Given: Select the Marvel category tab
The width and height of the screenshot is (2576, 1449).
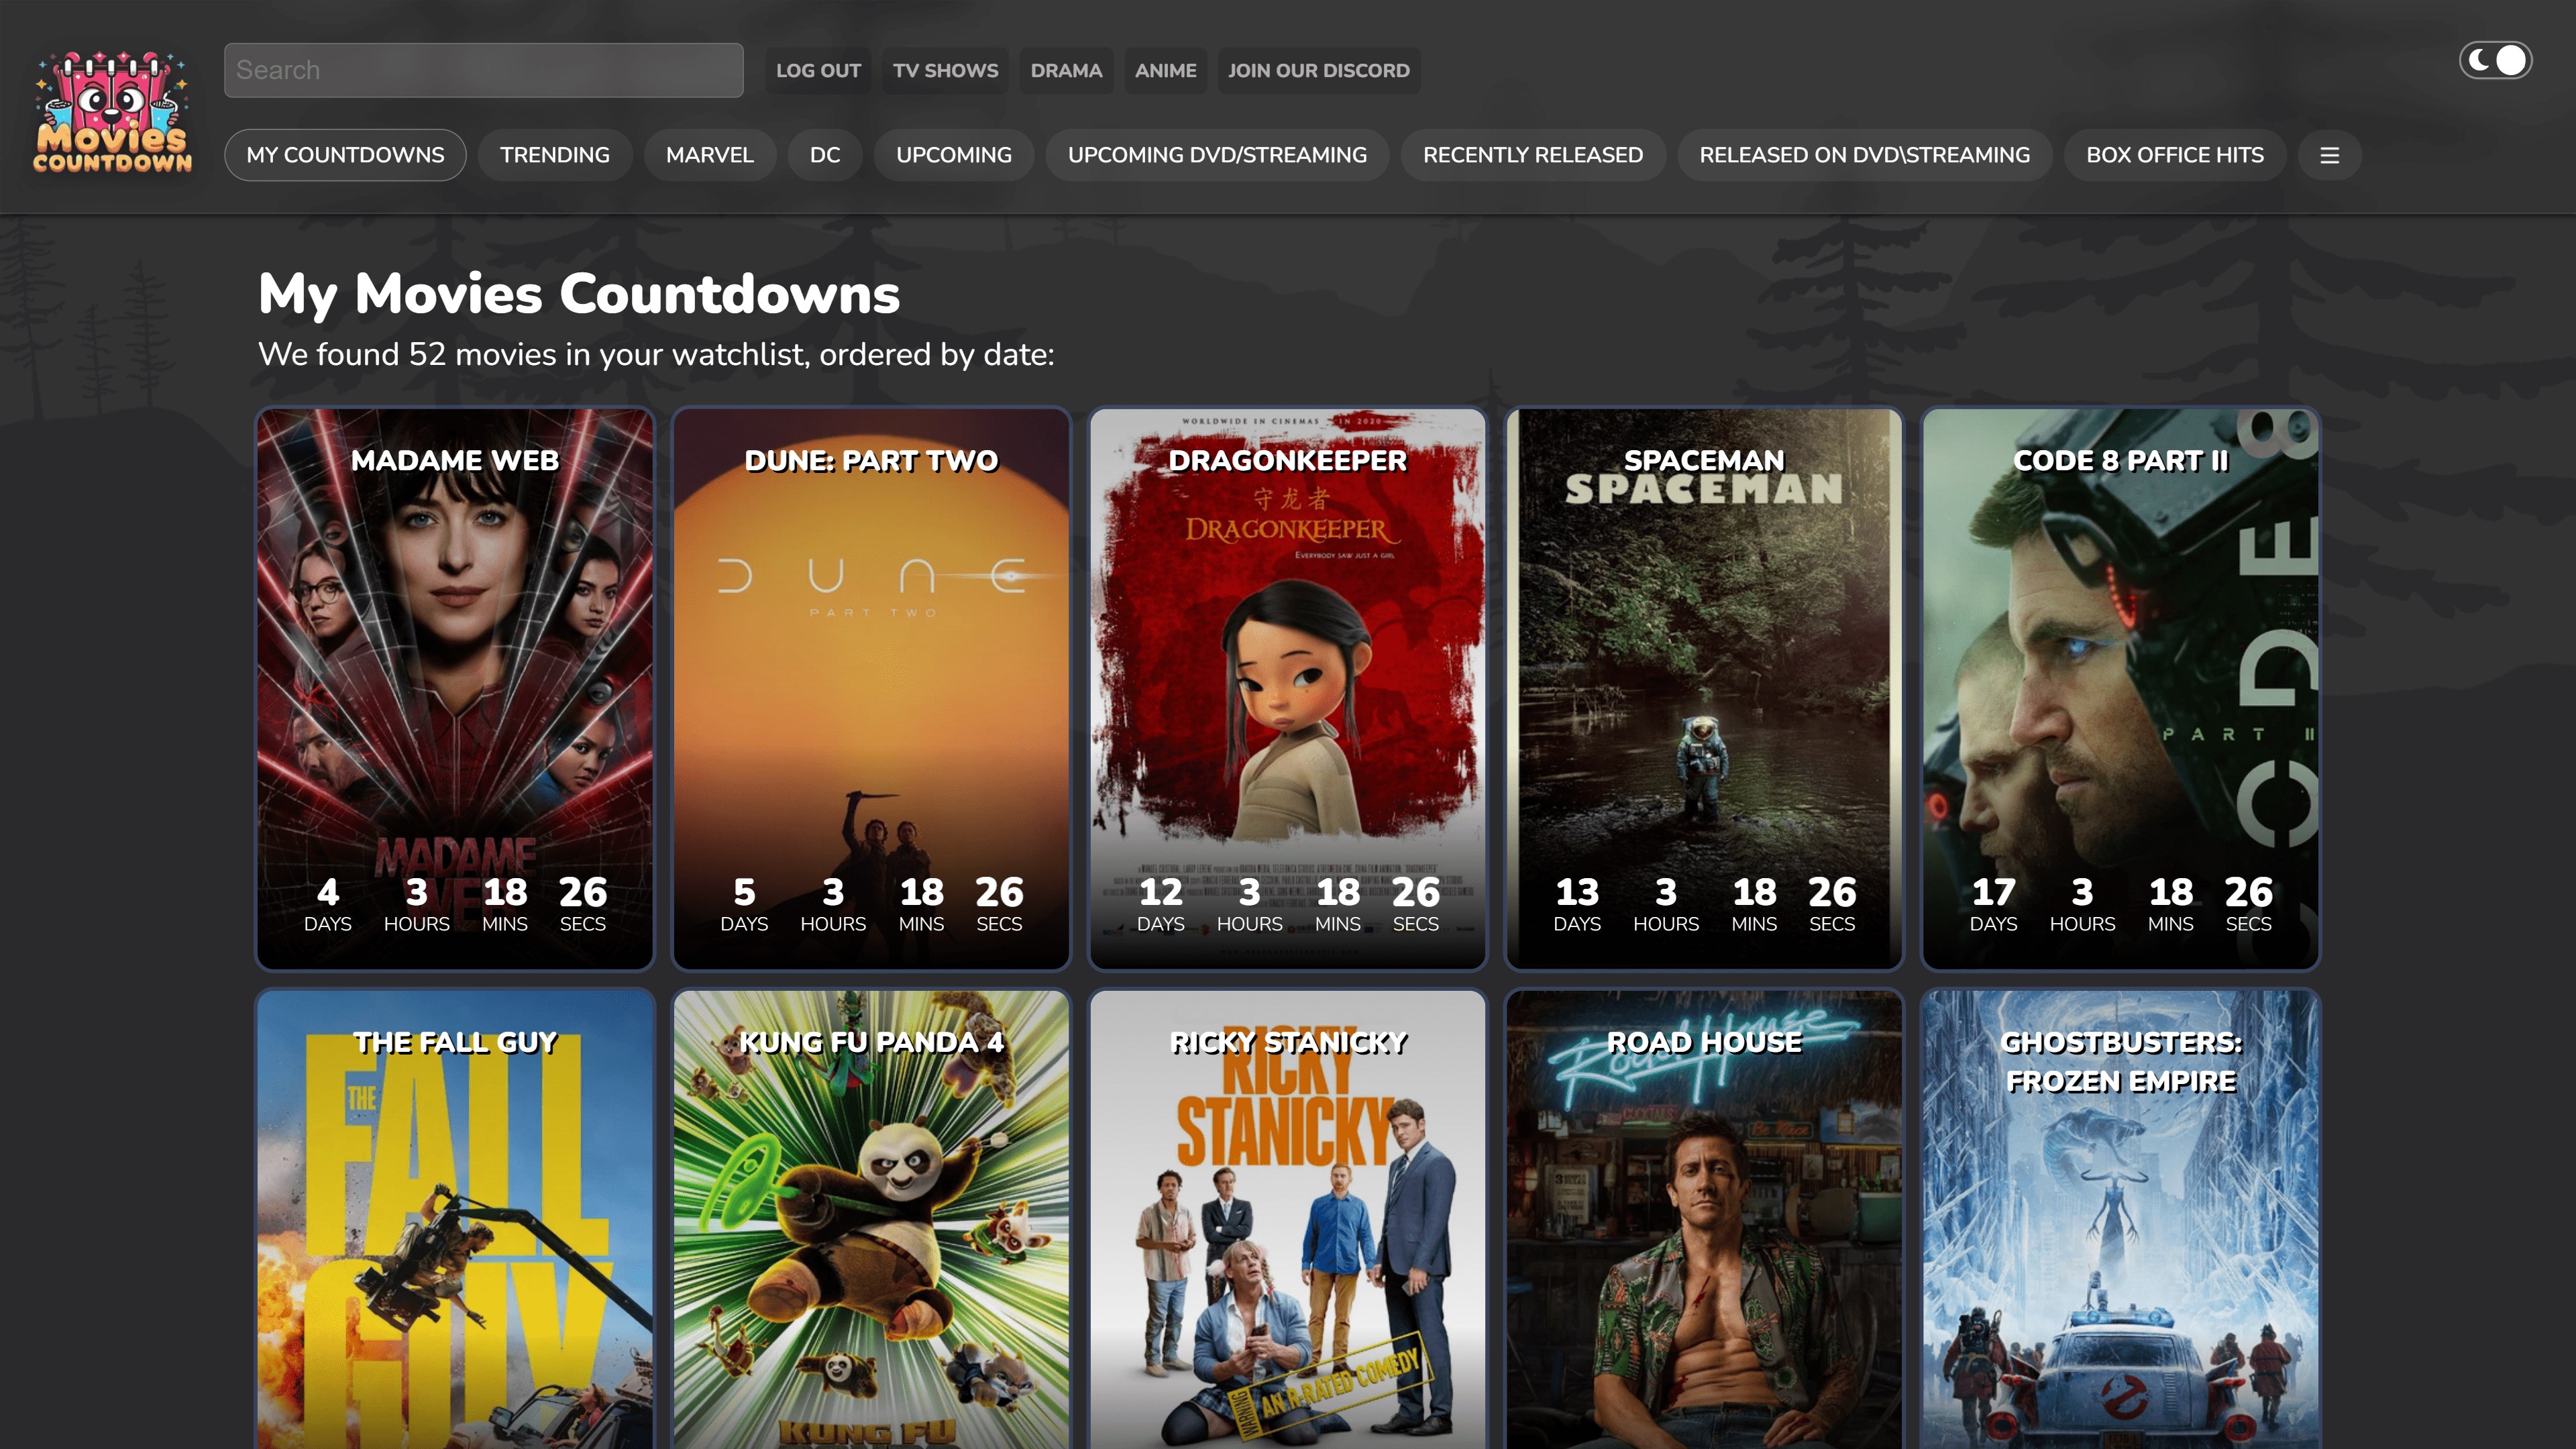Looking at the screenshot, I should [709, 155].
